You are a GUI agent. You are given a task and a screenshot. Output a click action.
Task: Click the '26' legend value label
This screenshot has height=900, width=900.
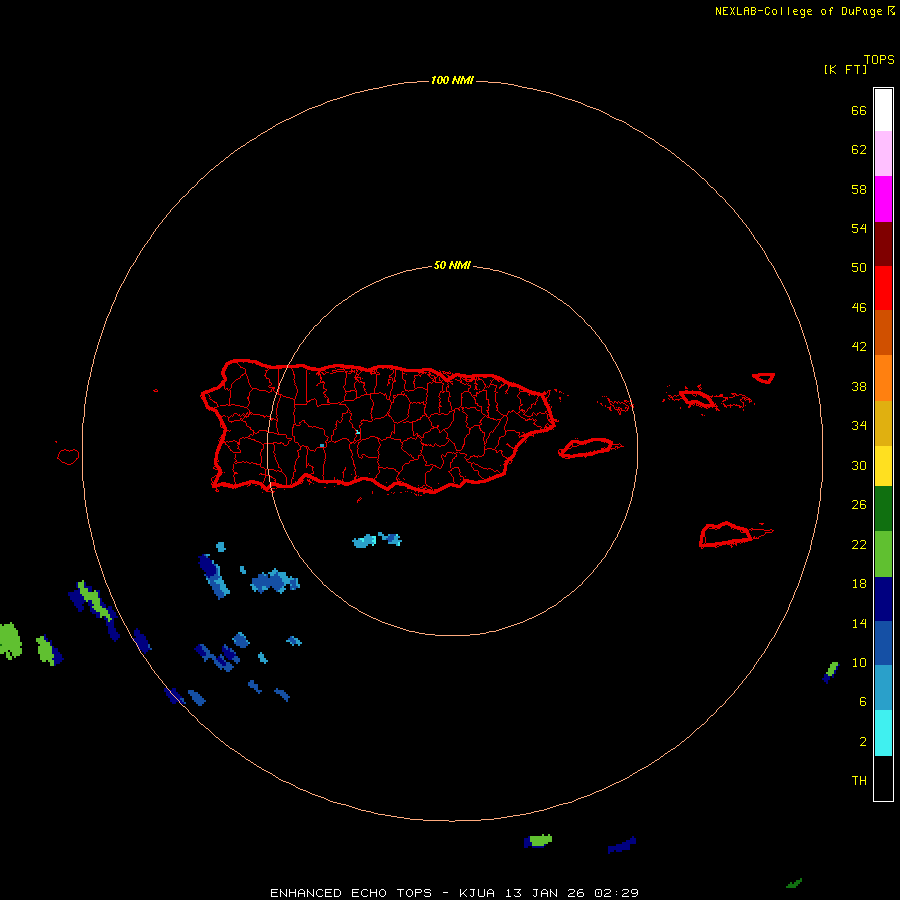pos(859,505)
